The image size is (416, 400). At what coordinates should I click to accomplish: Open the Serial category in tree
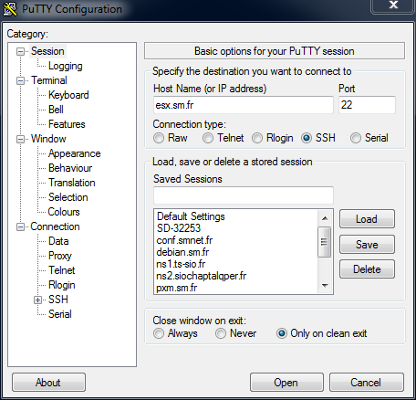pos(60,314)
